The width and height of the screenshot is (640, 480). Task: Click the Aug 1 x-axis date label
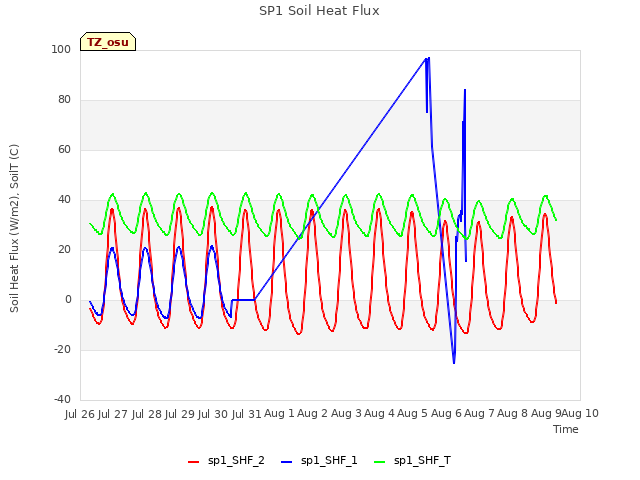pyautogui.click(x=279, y=414)
